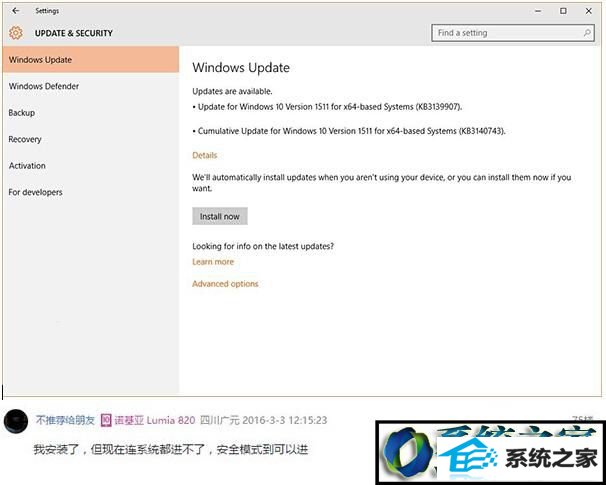Open the Learn more link
Viewport: 606px width, 485px height.
click(213, 262)
